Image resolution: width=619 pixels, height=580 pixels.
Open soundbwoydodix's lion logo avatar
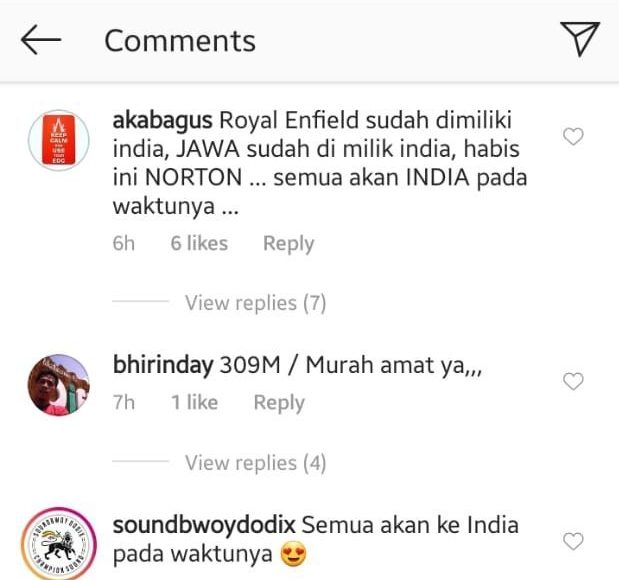coord(59,544)
